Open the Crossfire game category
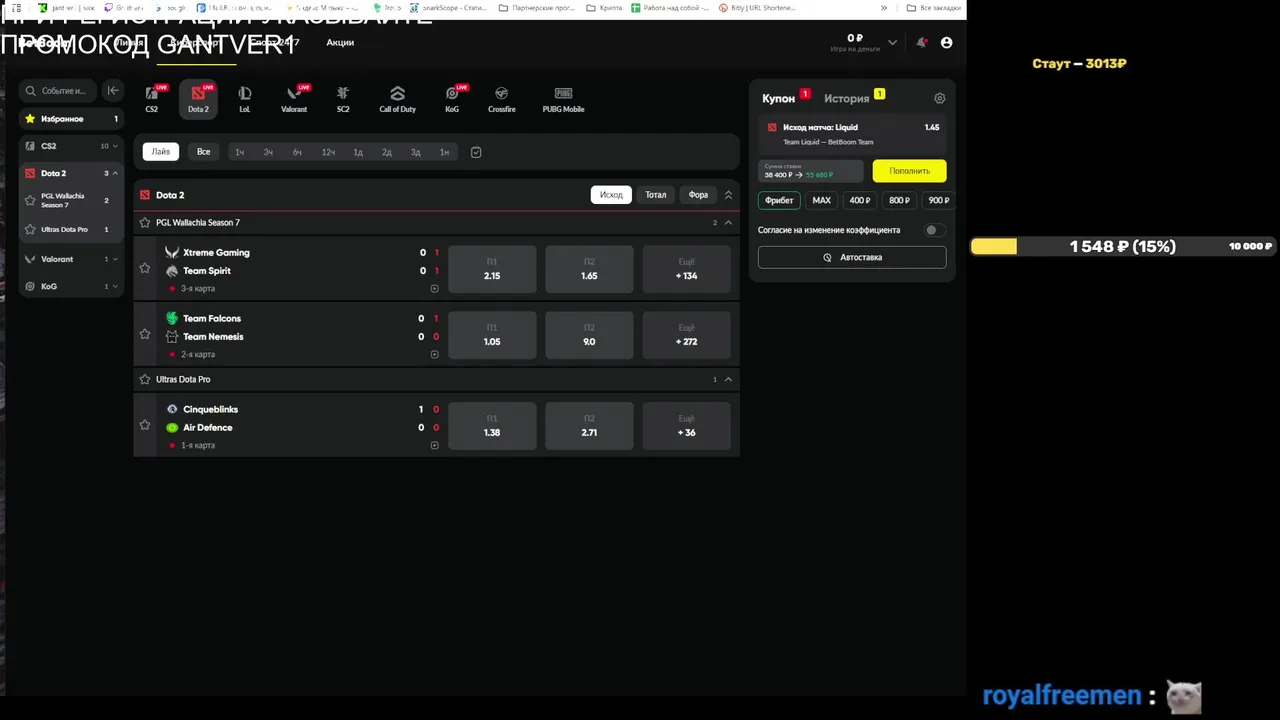 tap(502, 99)
